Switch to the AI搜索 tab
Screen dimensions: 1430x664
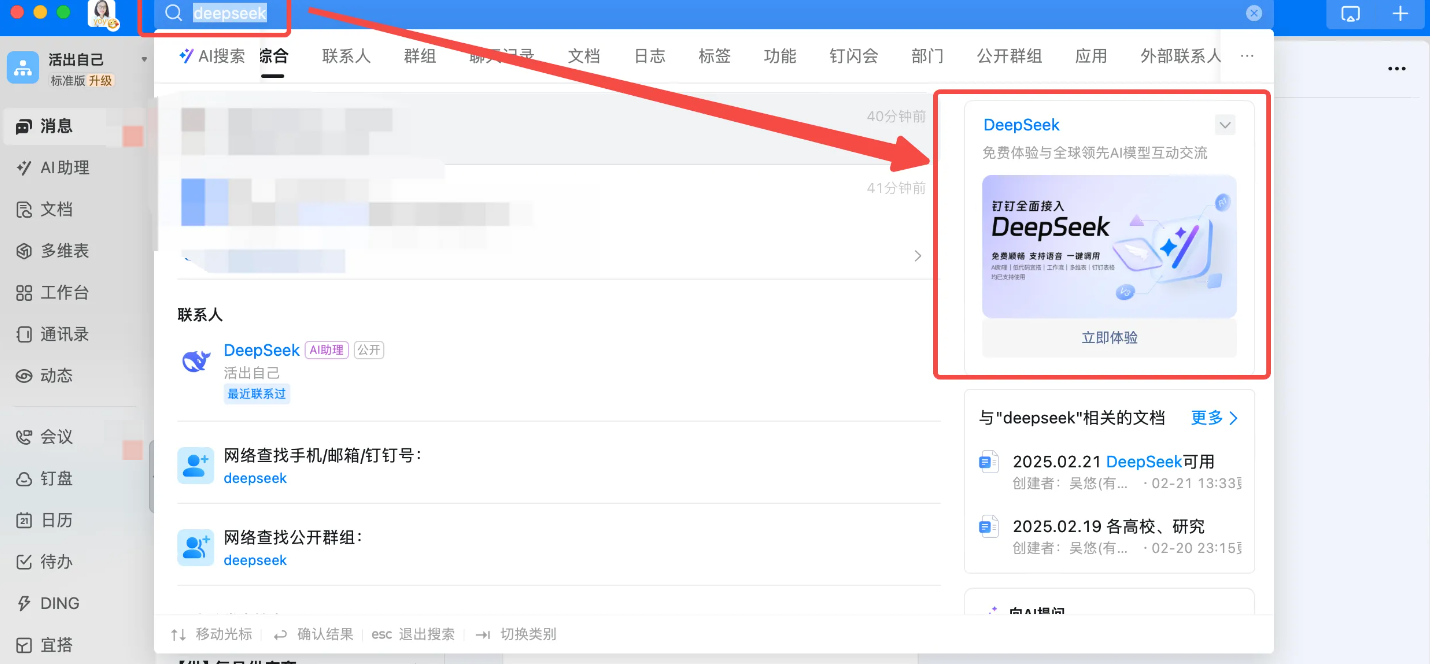(x=211, y=56)
